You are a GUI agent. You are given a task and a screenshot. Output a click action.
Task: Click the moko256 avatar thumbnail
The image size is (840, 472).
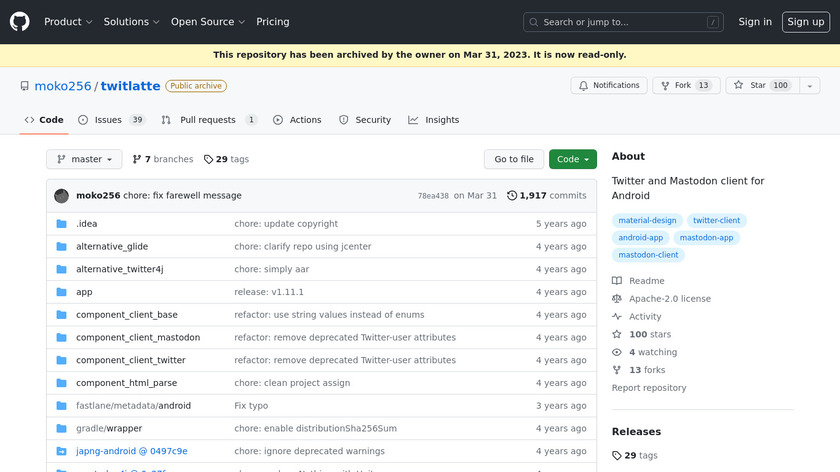pyautogui.click(x=62, y=196)
